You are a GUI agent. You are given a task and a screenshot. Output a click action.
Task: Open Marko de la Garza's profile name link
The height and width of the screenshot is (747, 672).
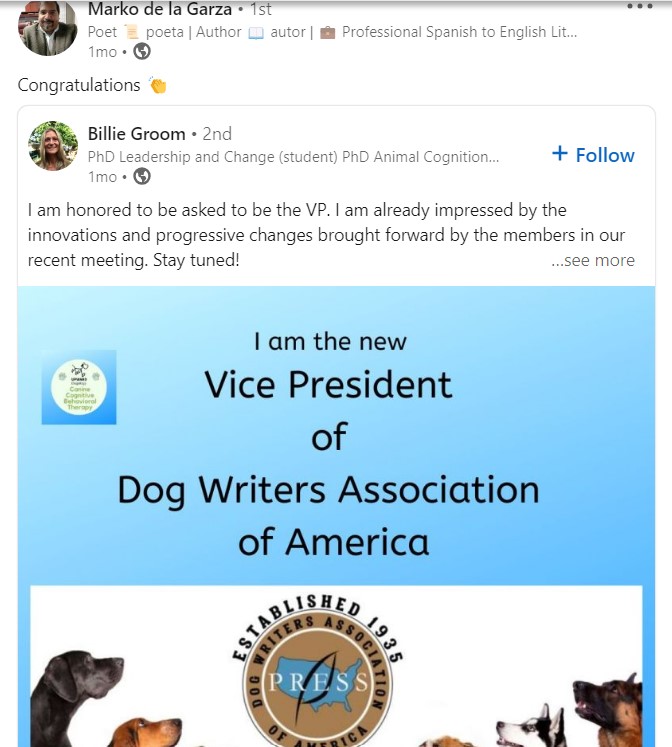[x=160, y=9]
